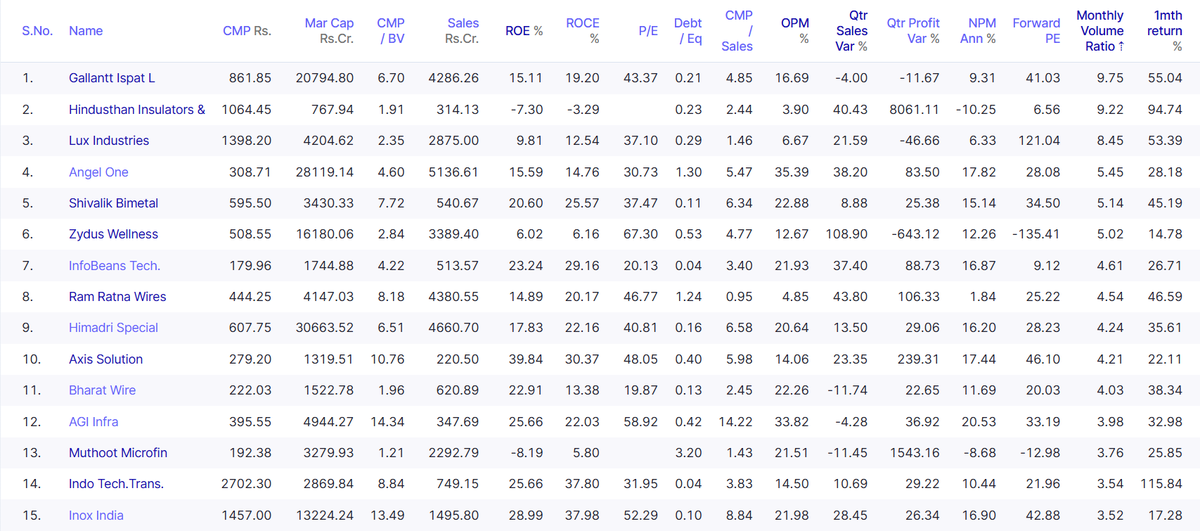Screen dimensions: 1200x531
Task: Select Ram Ratna Wires P/E 46.77
Action: (x=641, y=296)
